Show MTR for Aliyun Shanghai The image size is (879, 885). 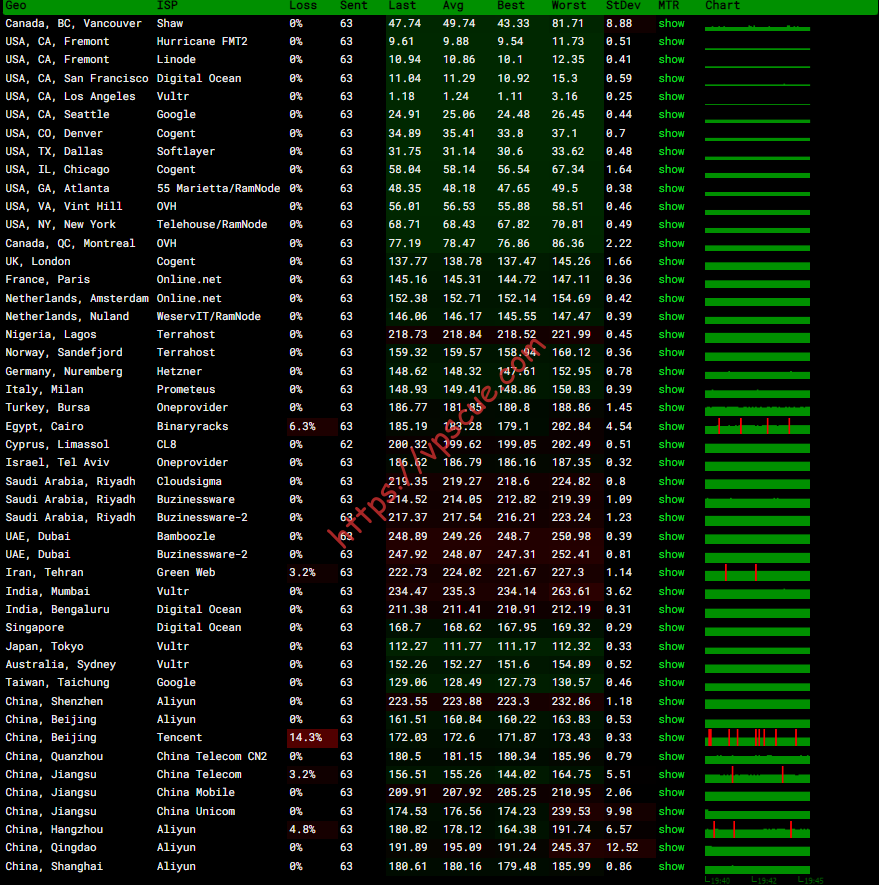(671, 867)
